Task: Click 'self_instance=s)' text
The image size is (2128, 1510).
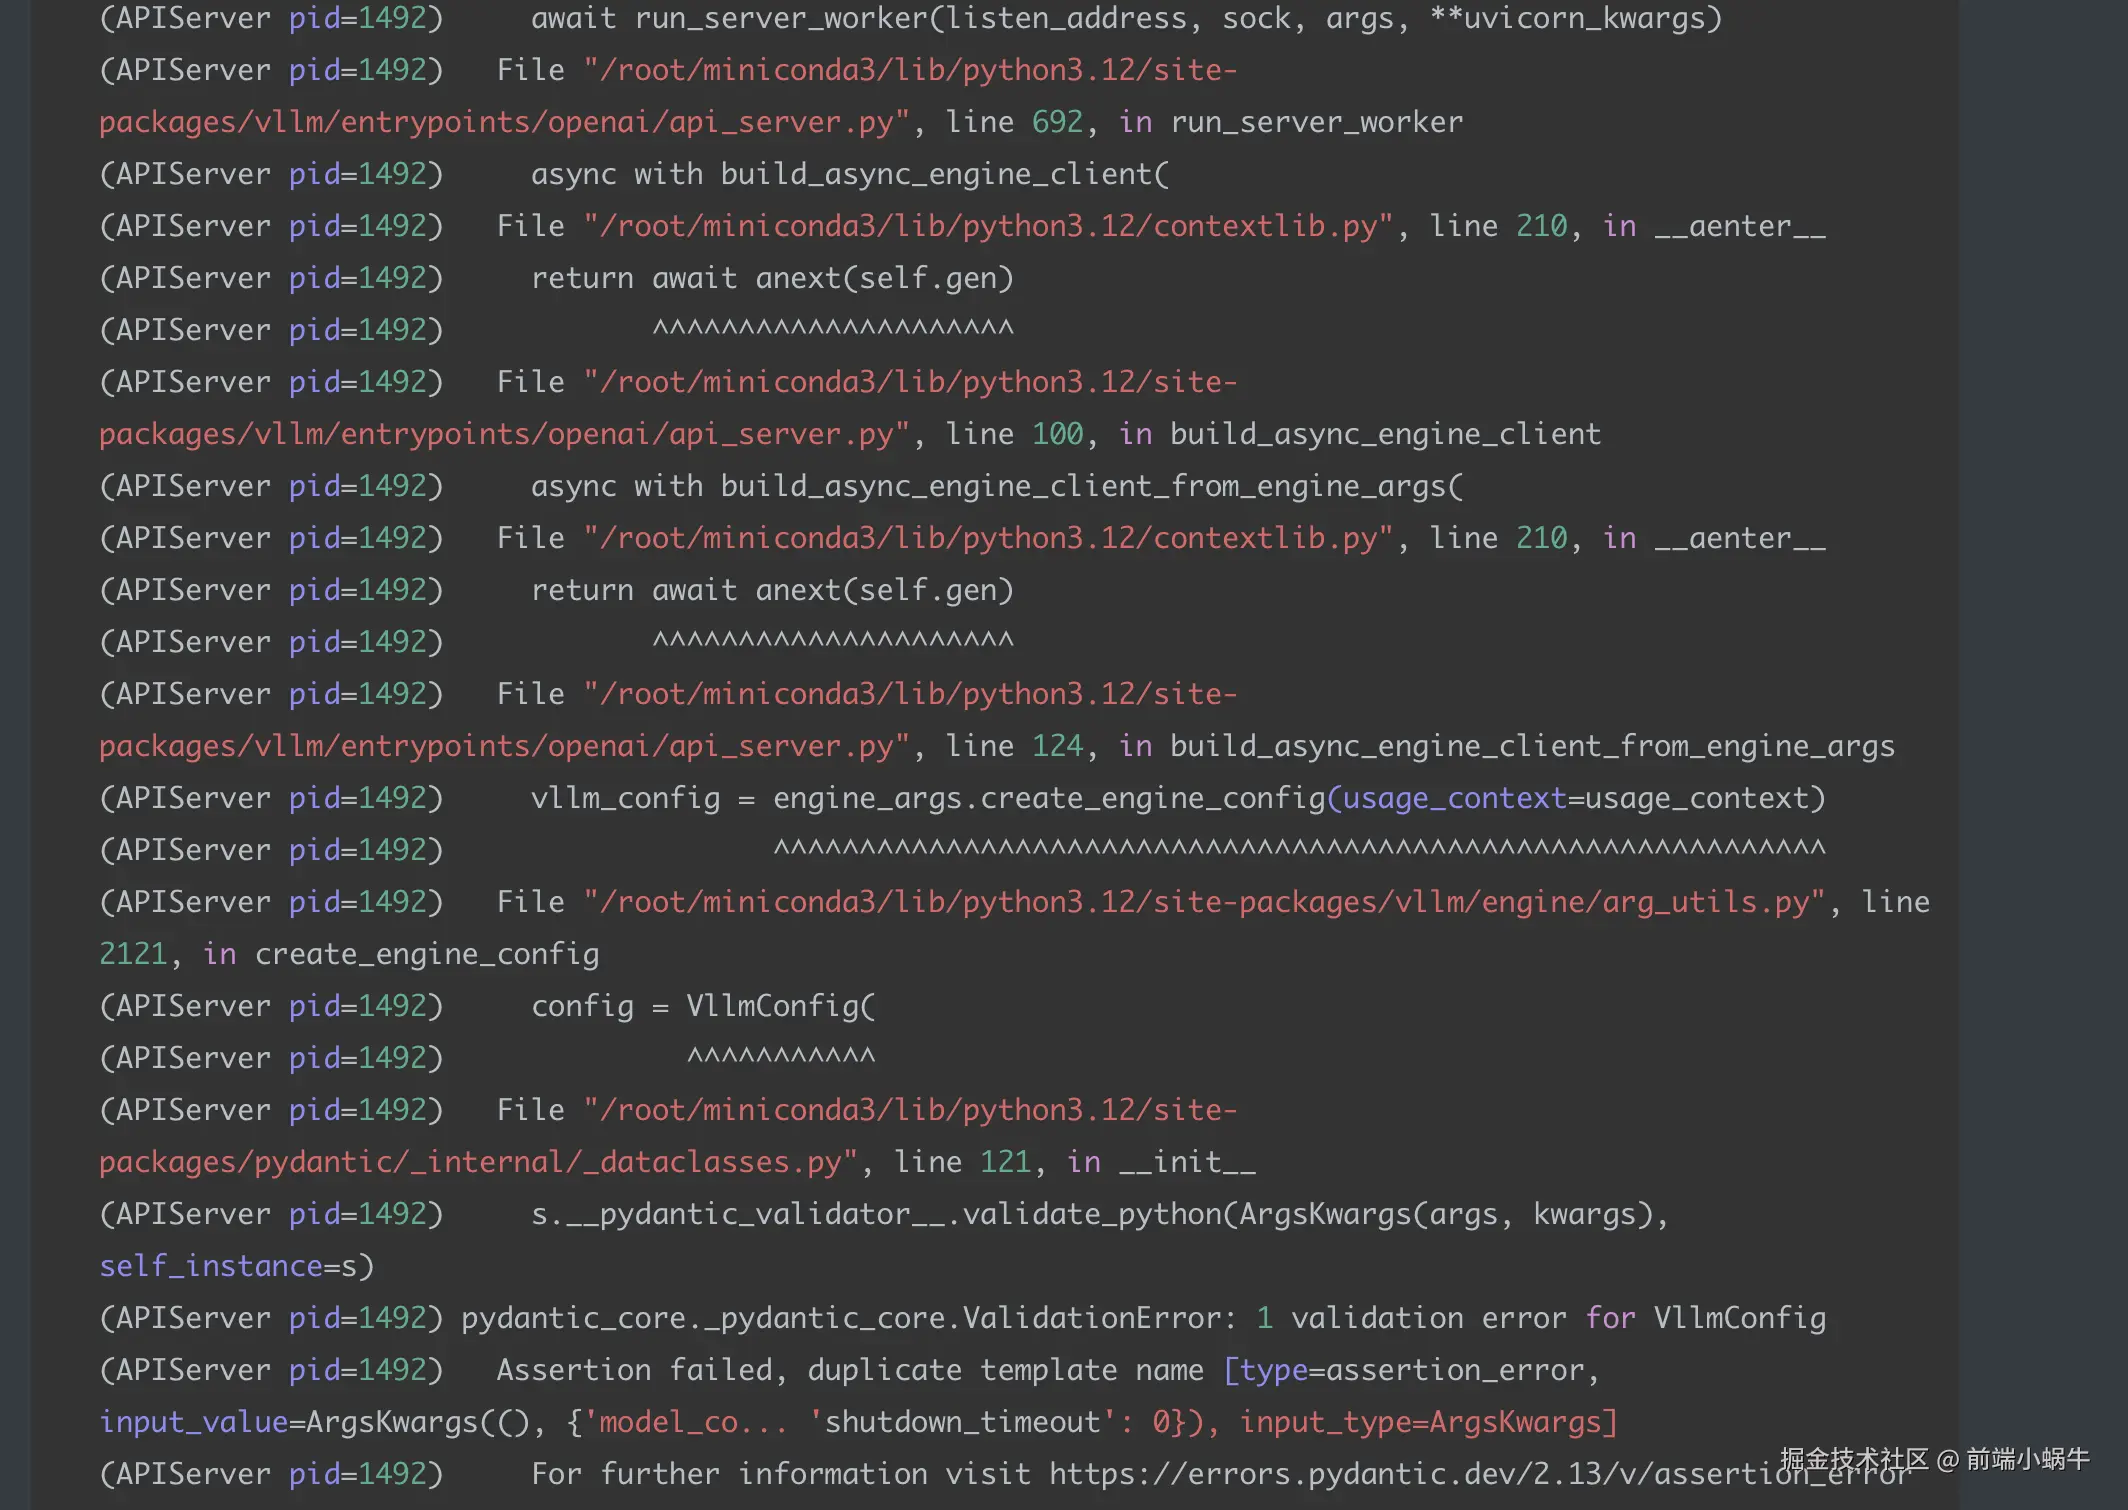Action: click(x=237, y=1266)
